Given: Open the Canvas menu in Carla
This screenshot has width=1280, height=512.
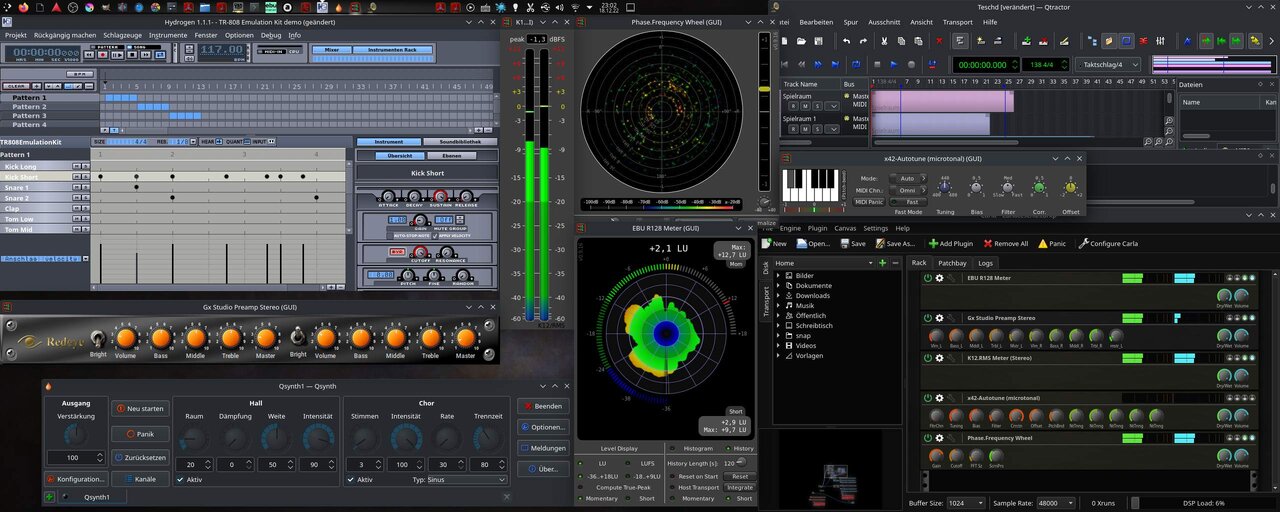Looking at the screenshot, I should [845, 228].
